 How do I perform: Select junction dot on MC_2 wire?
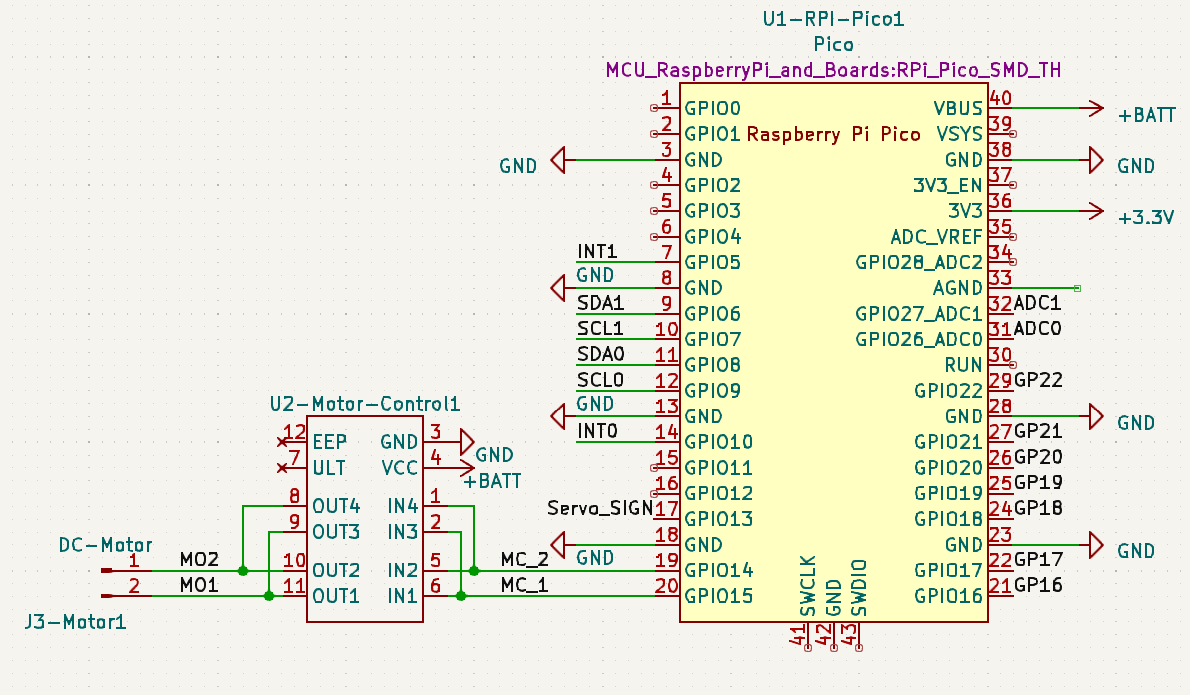(x=474, y=571)
